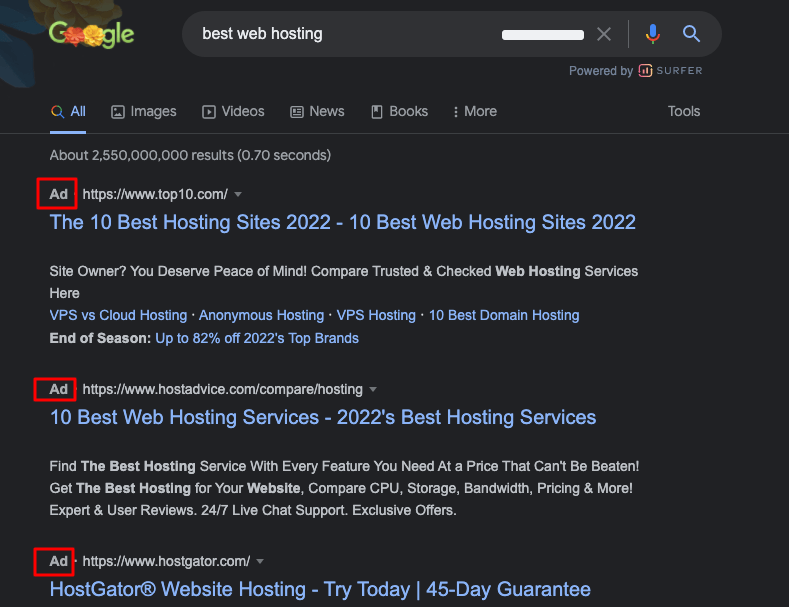Click the News tab newspaper icon
The image size is (789, 607).
tap(297, 112)
